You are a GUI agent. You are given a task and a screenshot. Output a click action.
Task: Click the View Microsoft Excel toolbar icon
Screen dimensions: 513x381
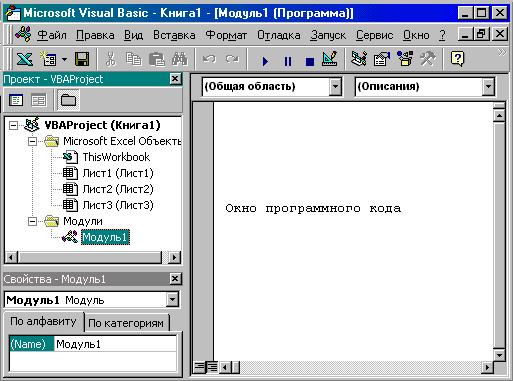click(x=25, y=59)
